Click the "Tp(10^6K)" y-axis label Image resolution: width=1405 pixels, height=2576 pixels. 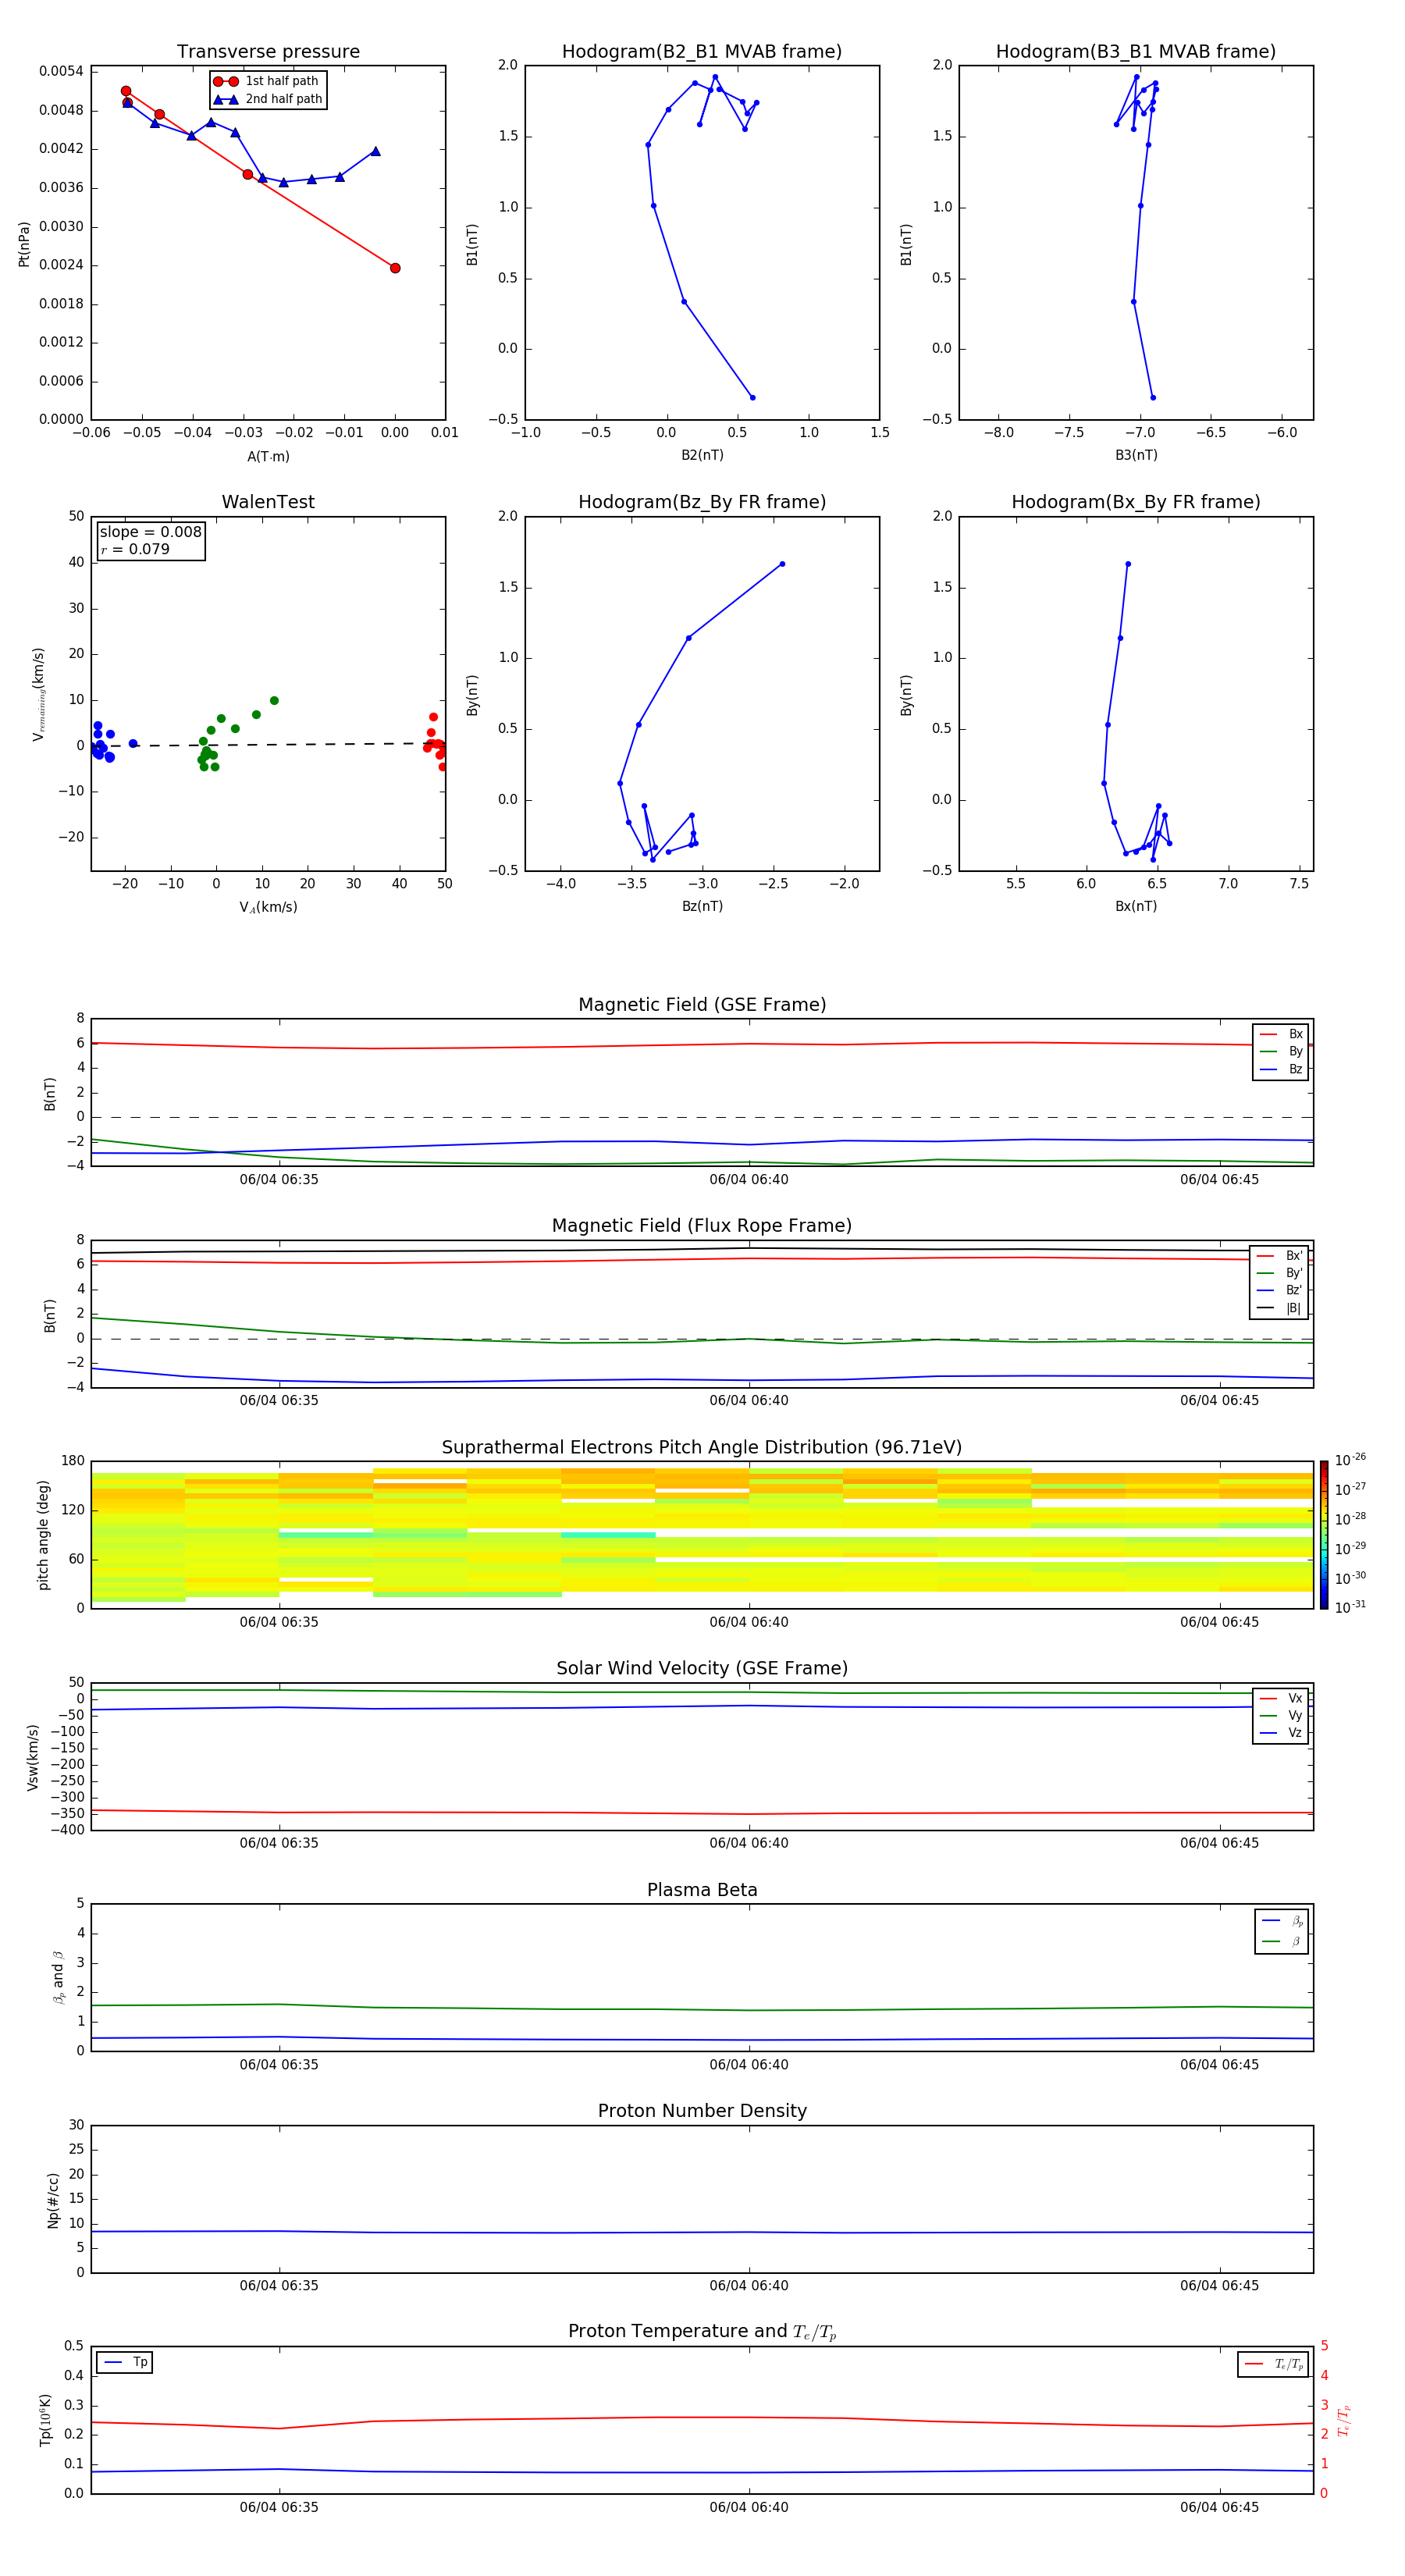click(x=45, y=2420)
